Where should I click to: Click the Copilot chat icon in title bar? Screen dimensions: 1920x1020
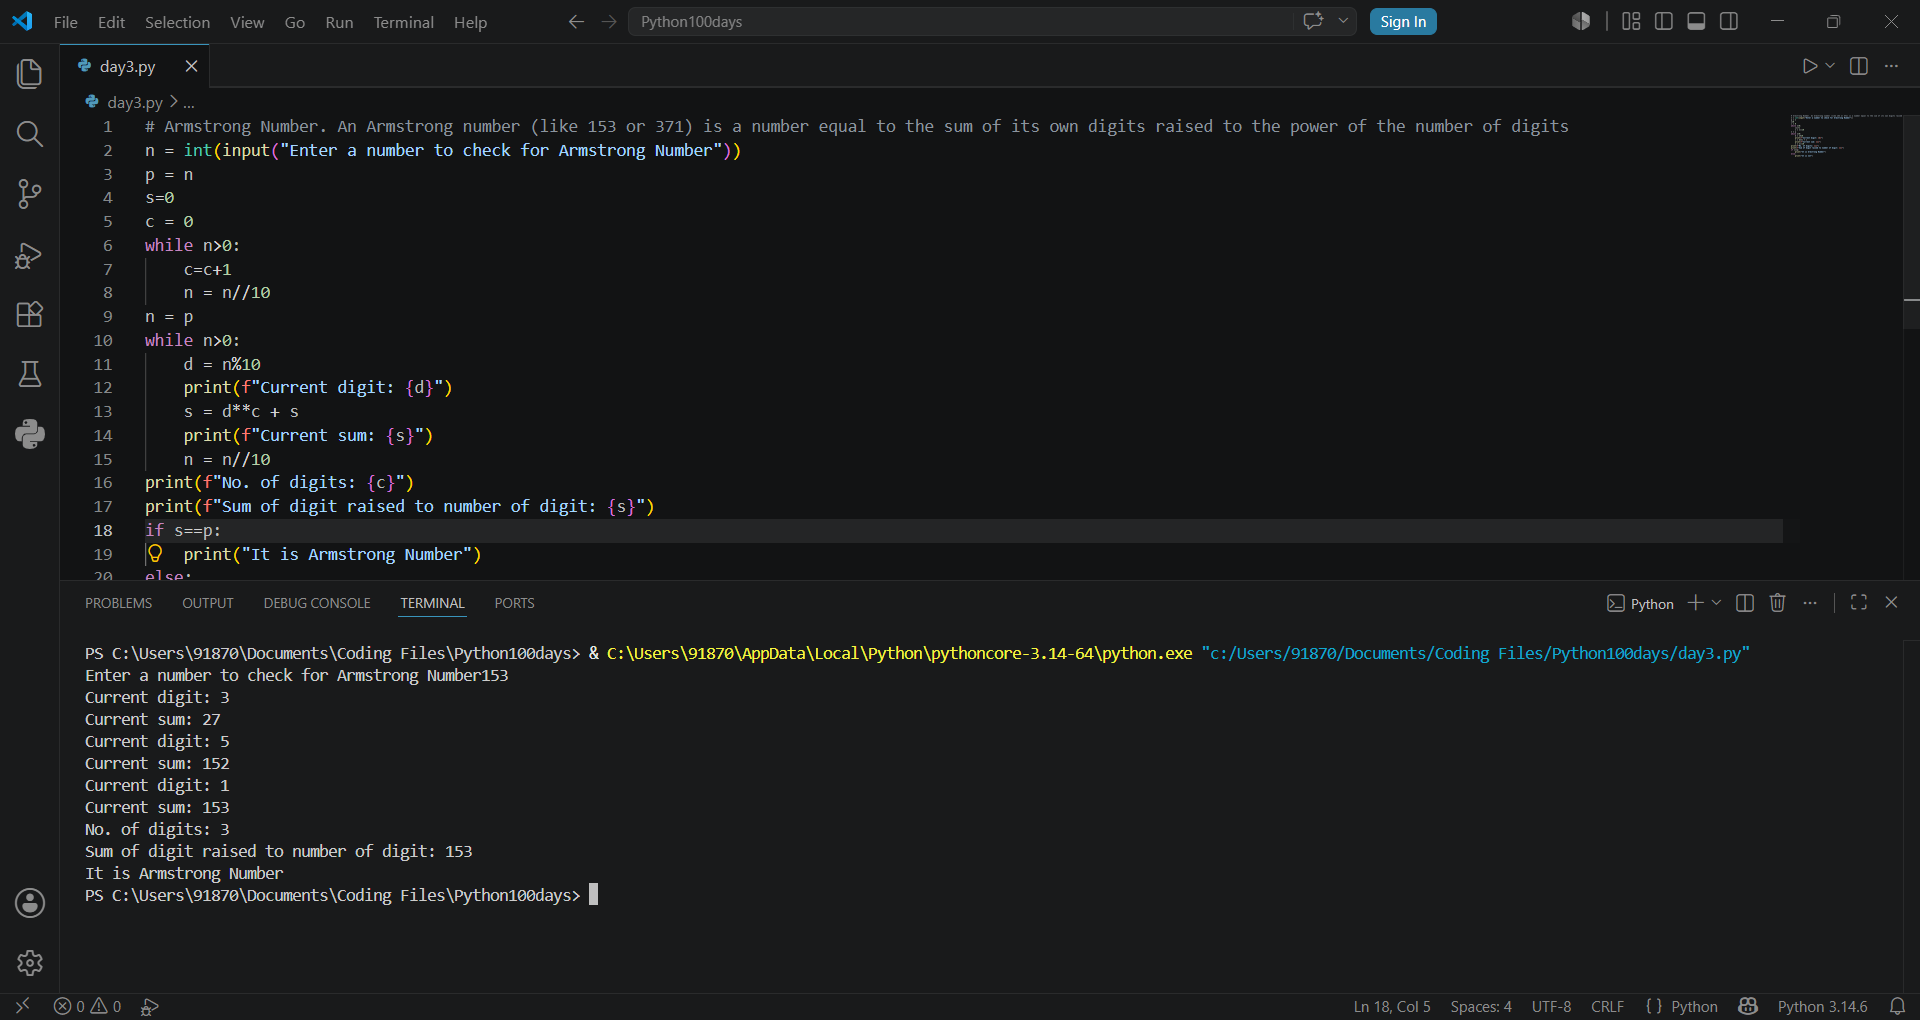coord(1313,21)
